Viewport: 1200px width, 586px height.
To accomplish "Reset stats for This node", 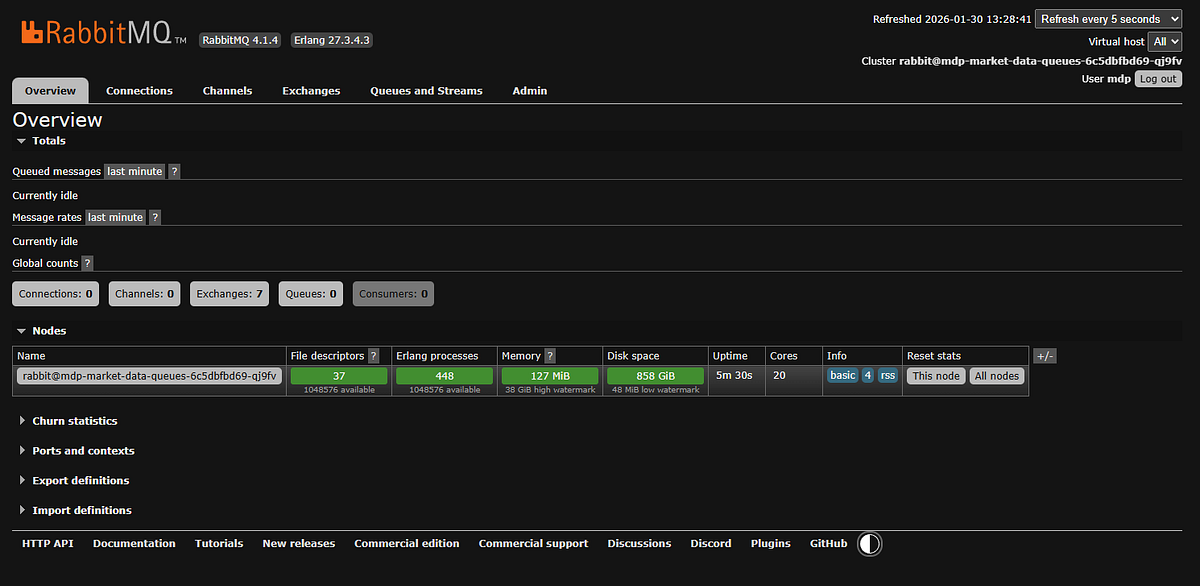I will pyautogui.click(x=935, y=376).
